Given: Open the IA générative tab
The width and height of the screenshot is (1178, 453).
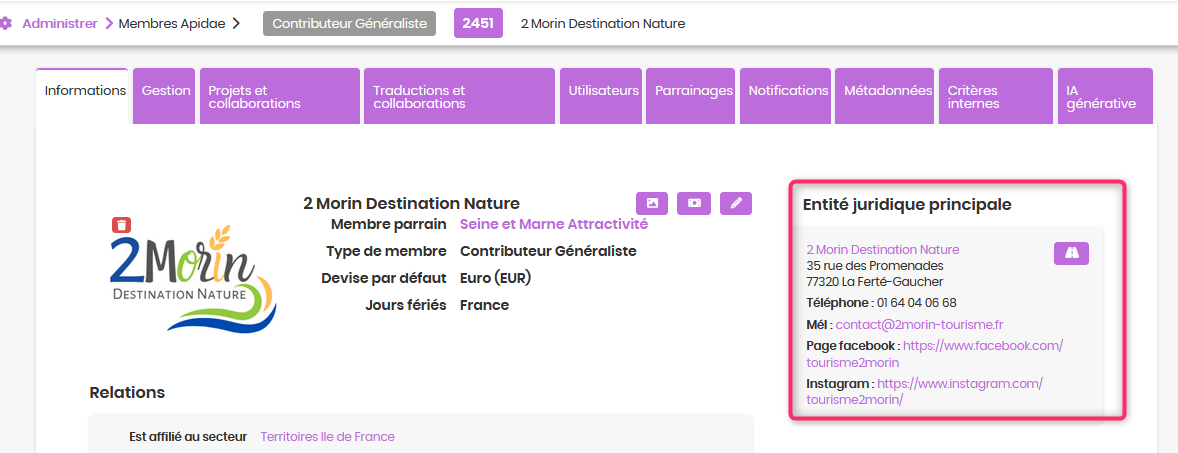Looking at the screenshot, I should pos(1105,96).
